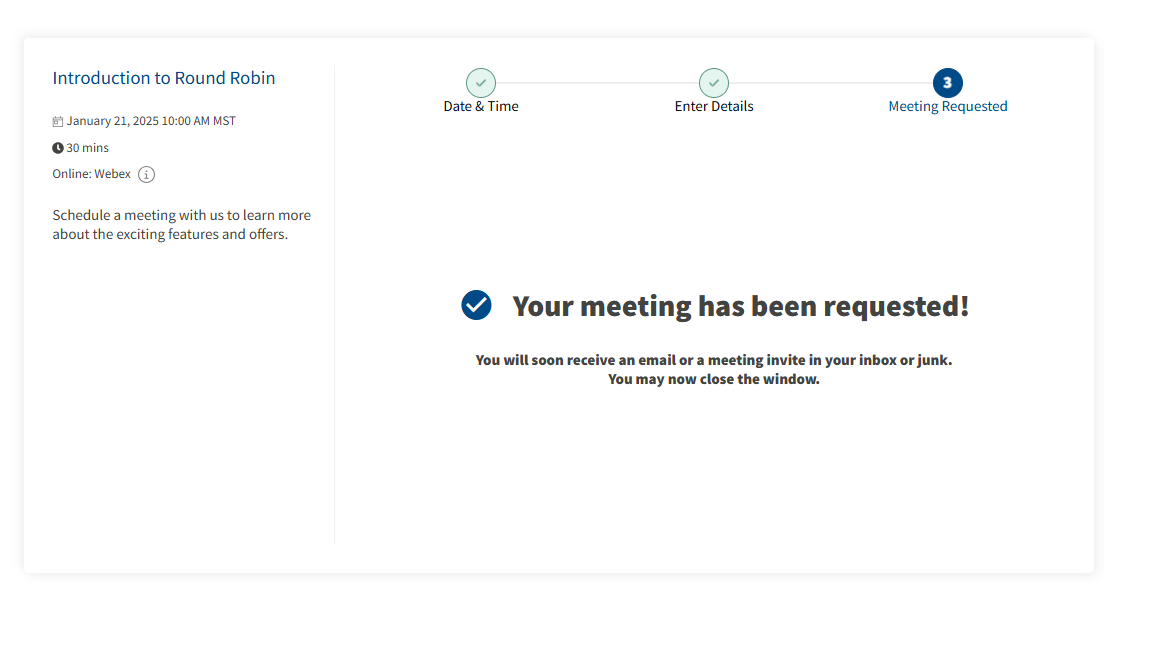Viewport: 1171px width, 648px height.
Task: Click the step 3 numbered circle
Action: [x=947, y=83]
